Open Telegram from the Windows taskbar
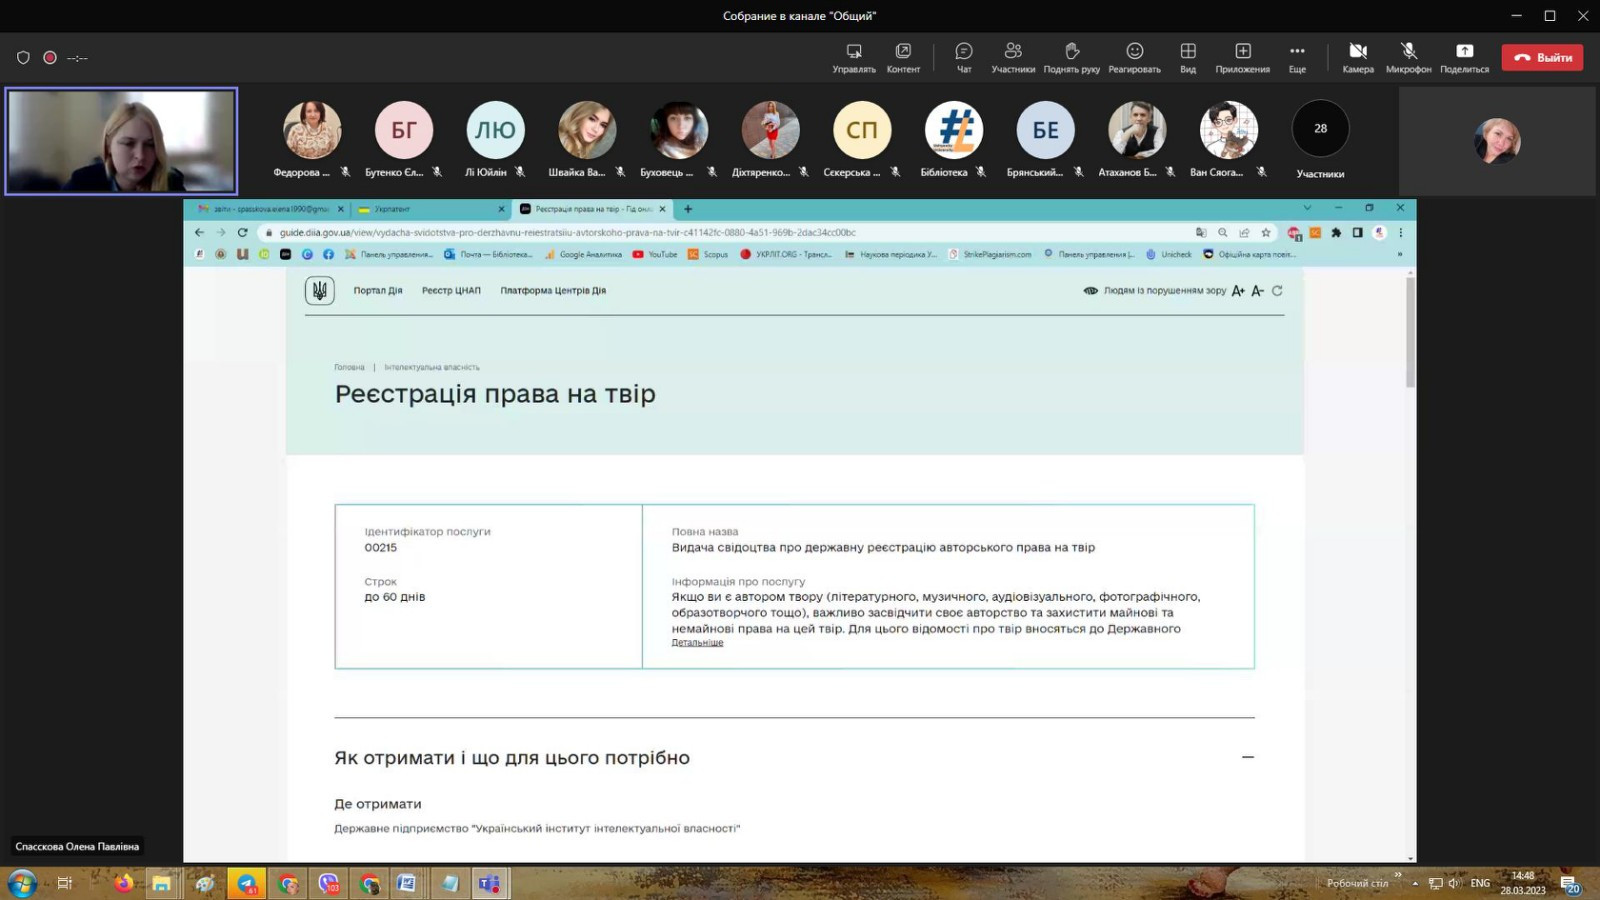1600x900 pixels. tap(246, 883)
